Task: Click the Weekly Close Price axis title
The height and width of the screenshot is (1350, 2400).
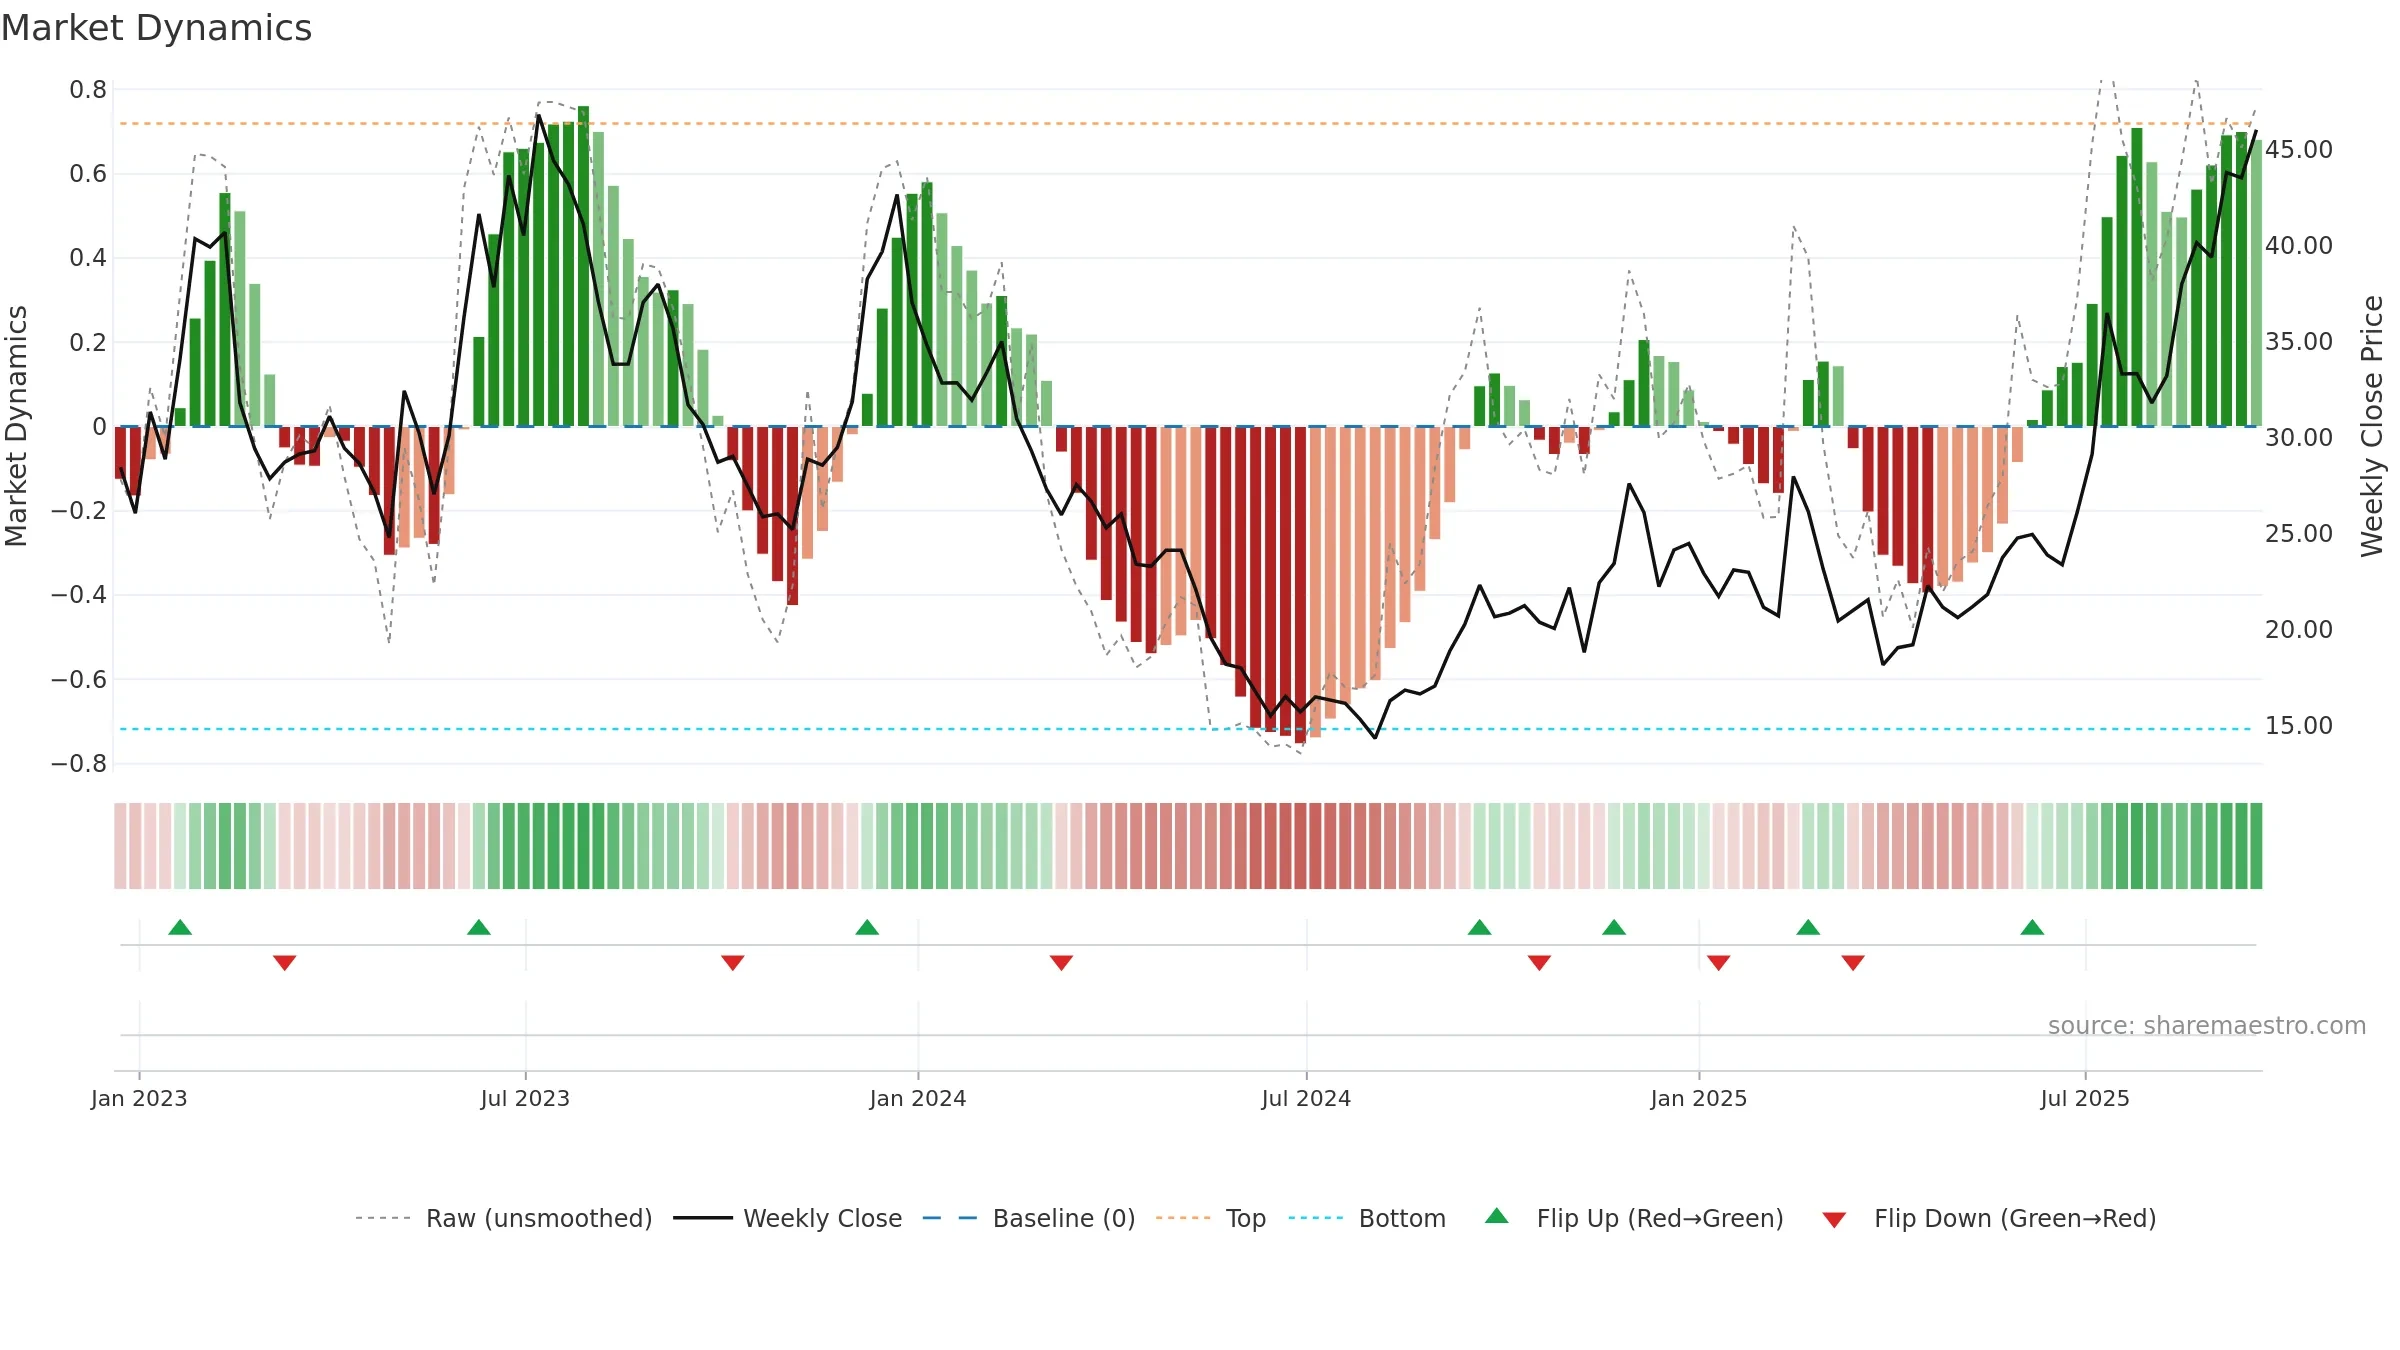Action: point(2372,426)
